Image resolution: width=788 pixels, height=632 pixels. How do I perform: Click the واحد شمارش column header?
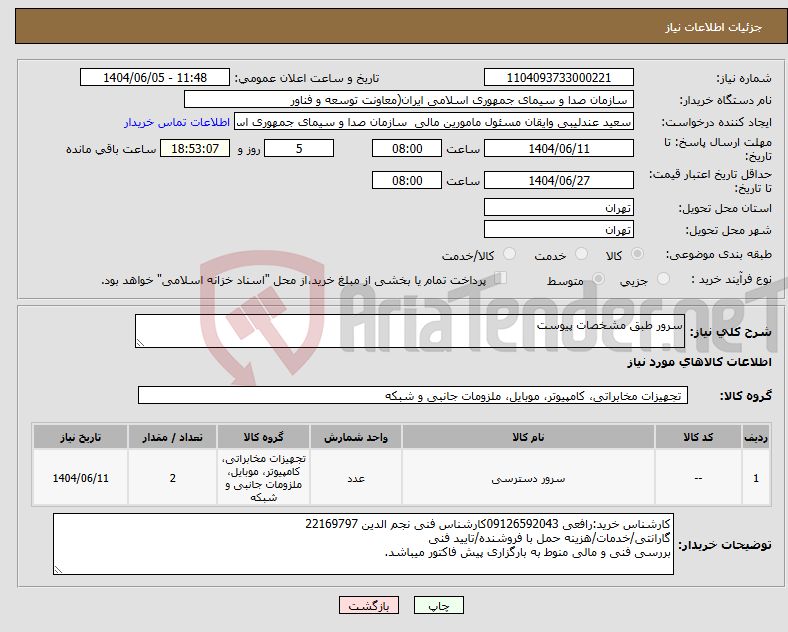[356, 437]
